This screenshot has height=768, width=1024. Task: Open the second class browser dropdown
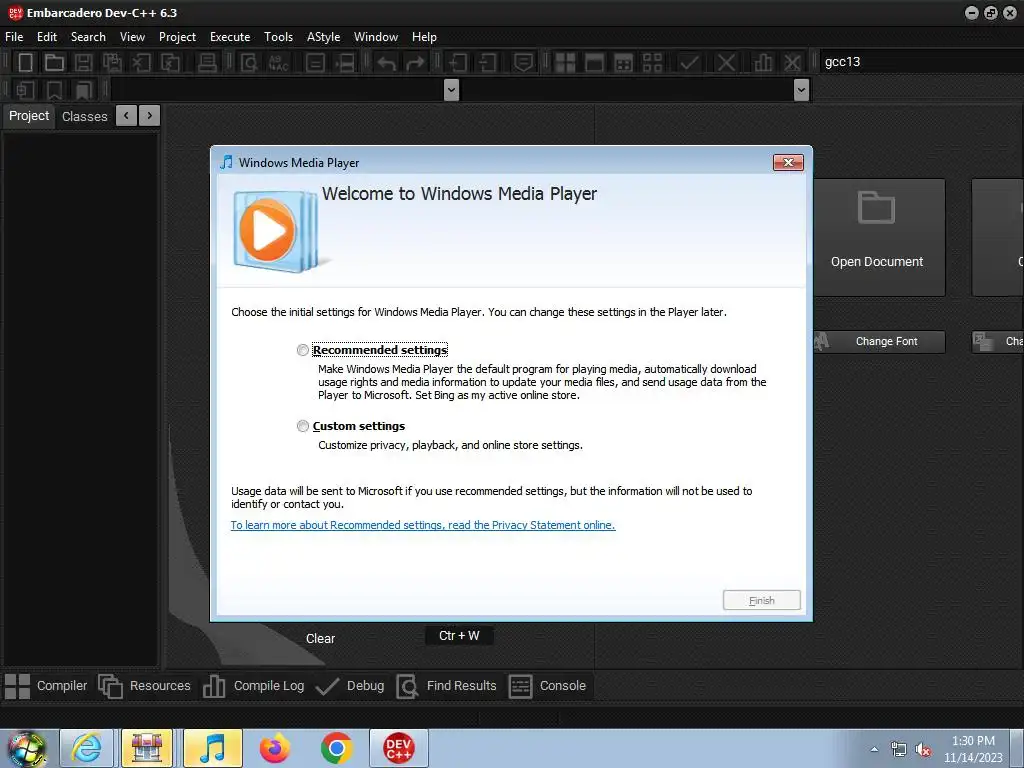point(801,89)
